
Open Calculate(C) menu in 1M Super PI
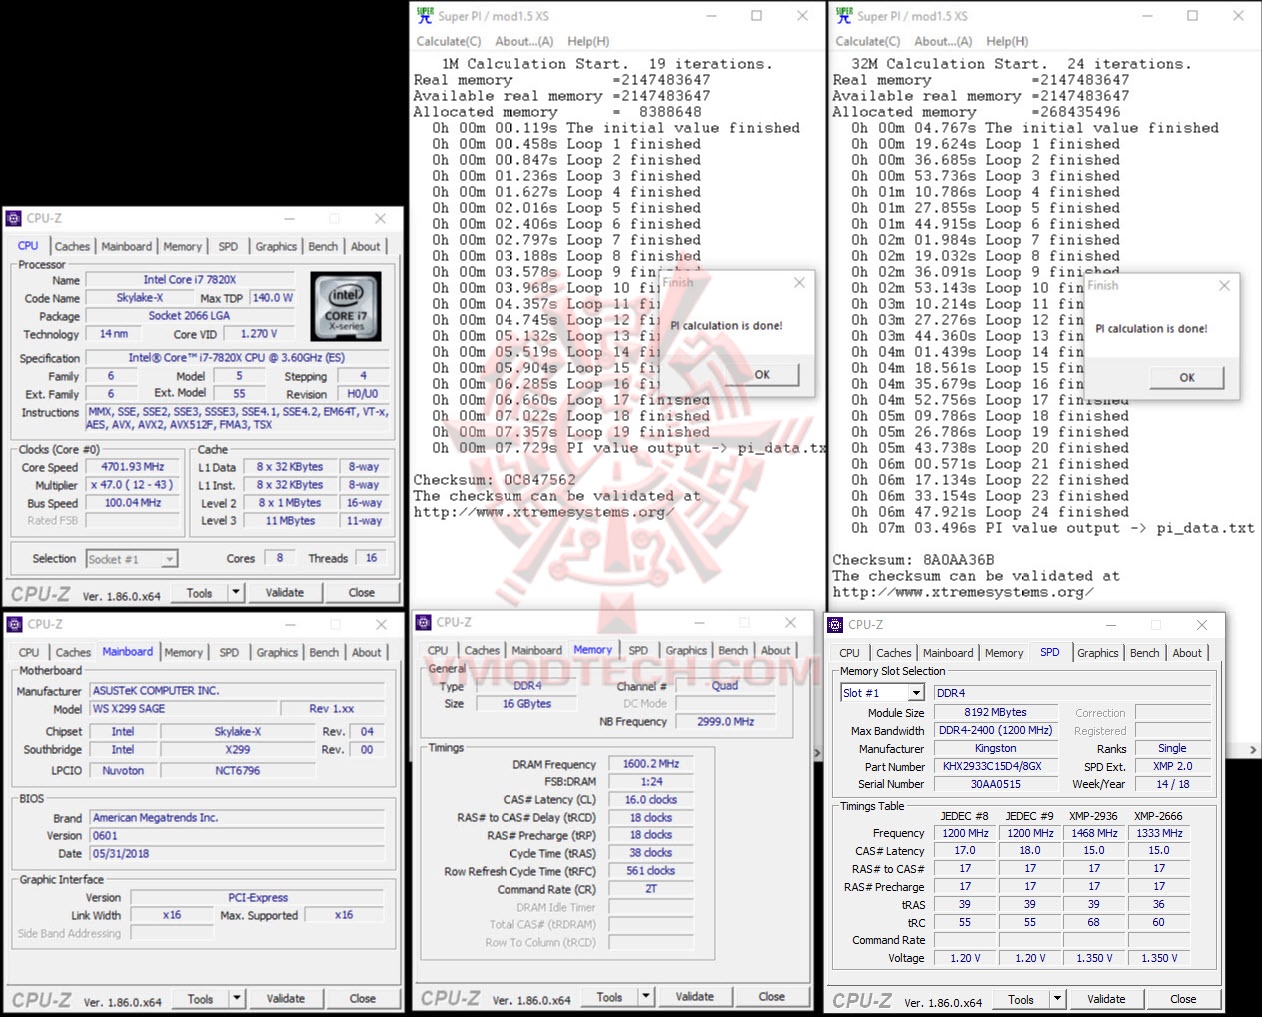coord(449,41)
